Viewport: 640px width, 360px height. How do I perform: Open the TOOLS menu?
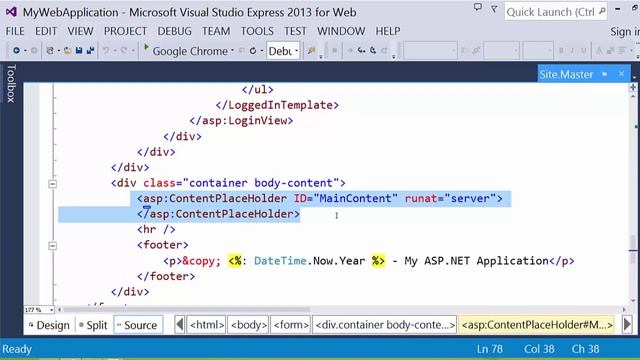(257, 31)
